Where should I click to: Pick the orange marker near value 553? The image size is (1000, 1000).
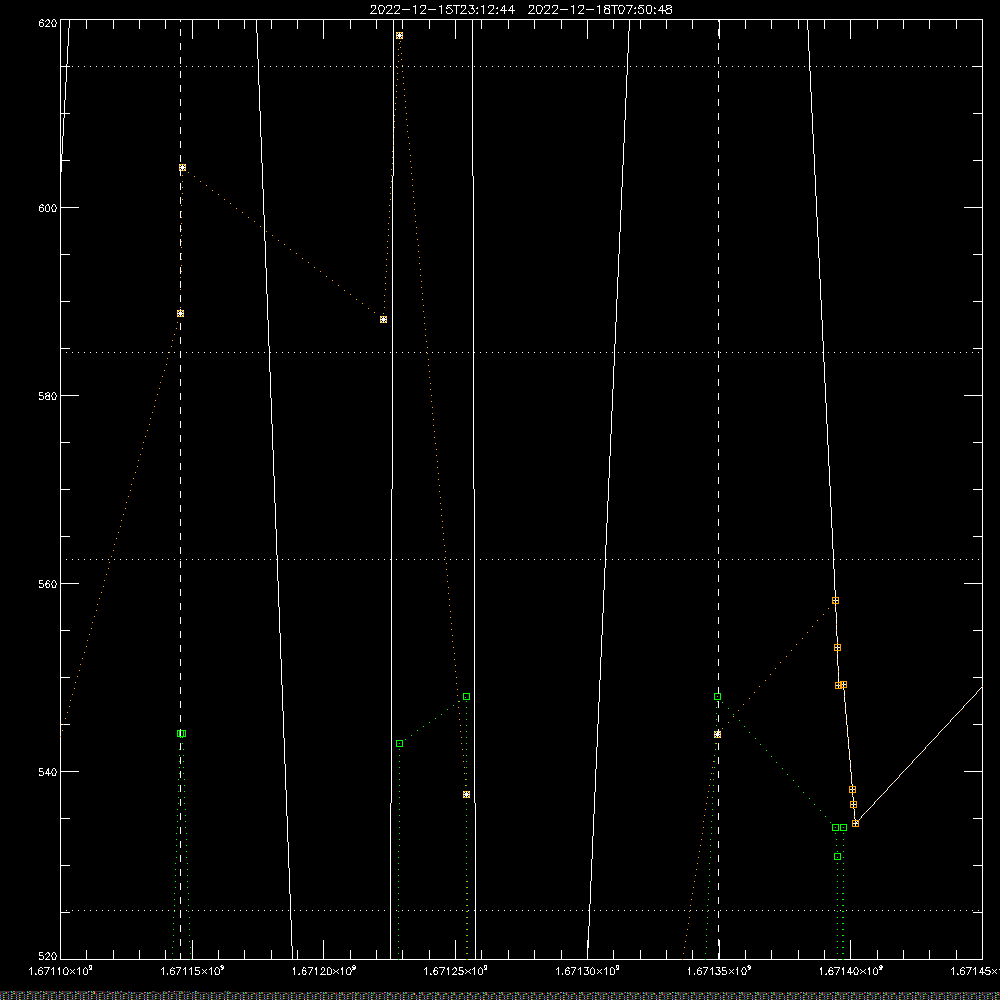[x=837, y=647]
